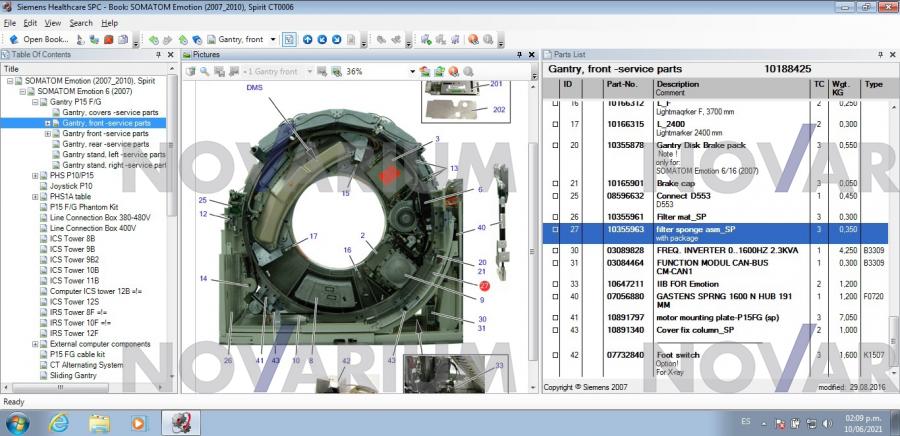The height and width of the screenshot is (436, 900).
Task: Click the Open Book toolbar button
Action: tap(40, 40)
